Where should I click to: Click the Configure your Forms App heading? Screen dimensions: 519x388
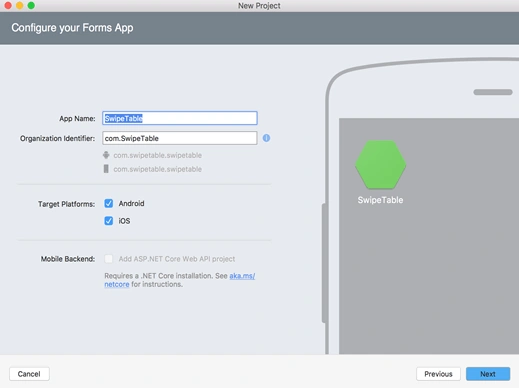[x=72, y=28]
